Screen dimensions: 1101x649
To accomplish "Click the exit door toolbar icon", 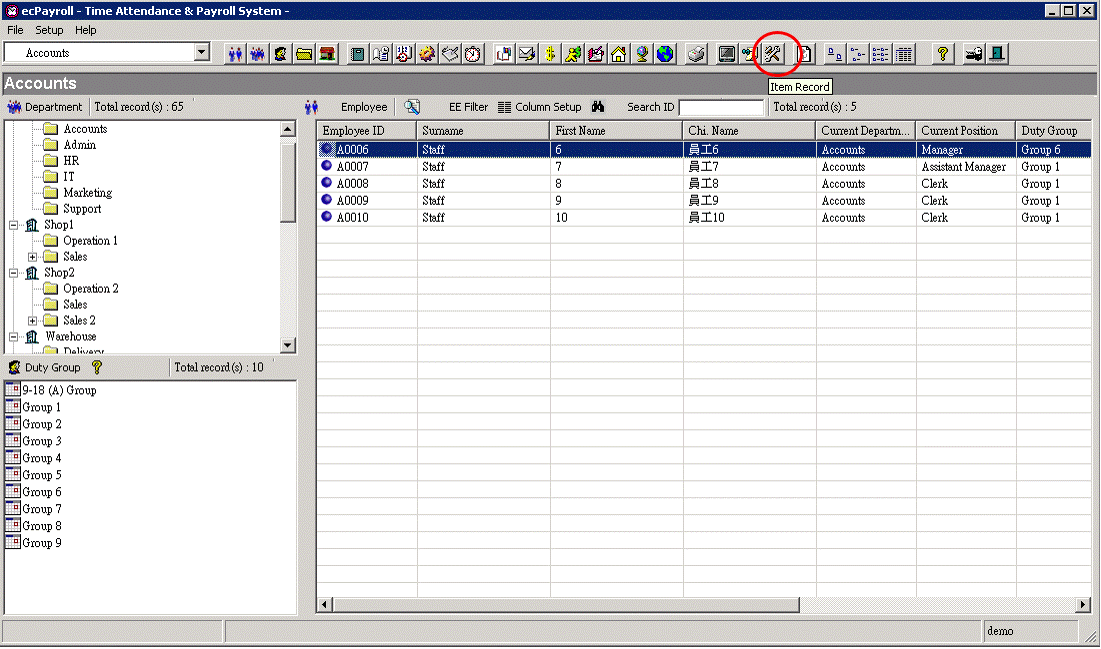I will coord(997,53).
